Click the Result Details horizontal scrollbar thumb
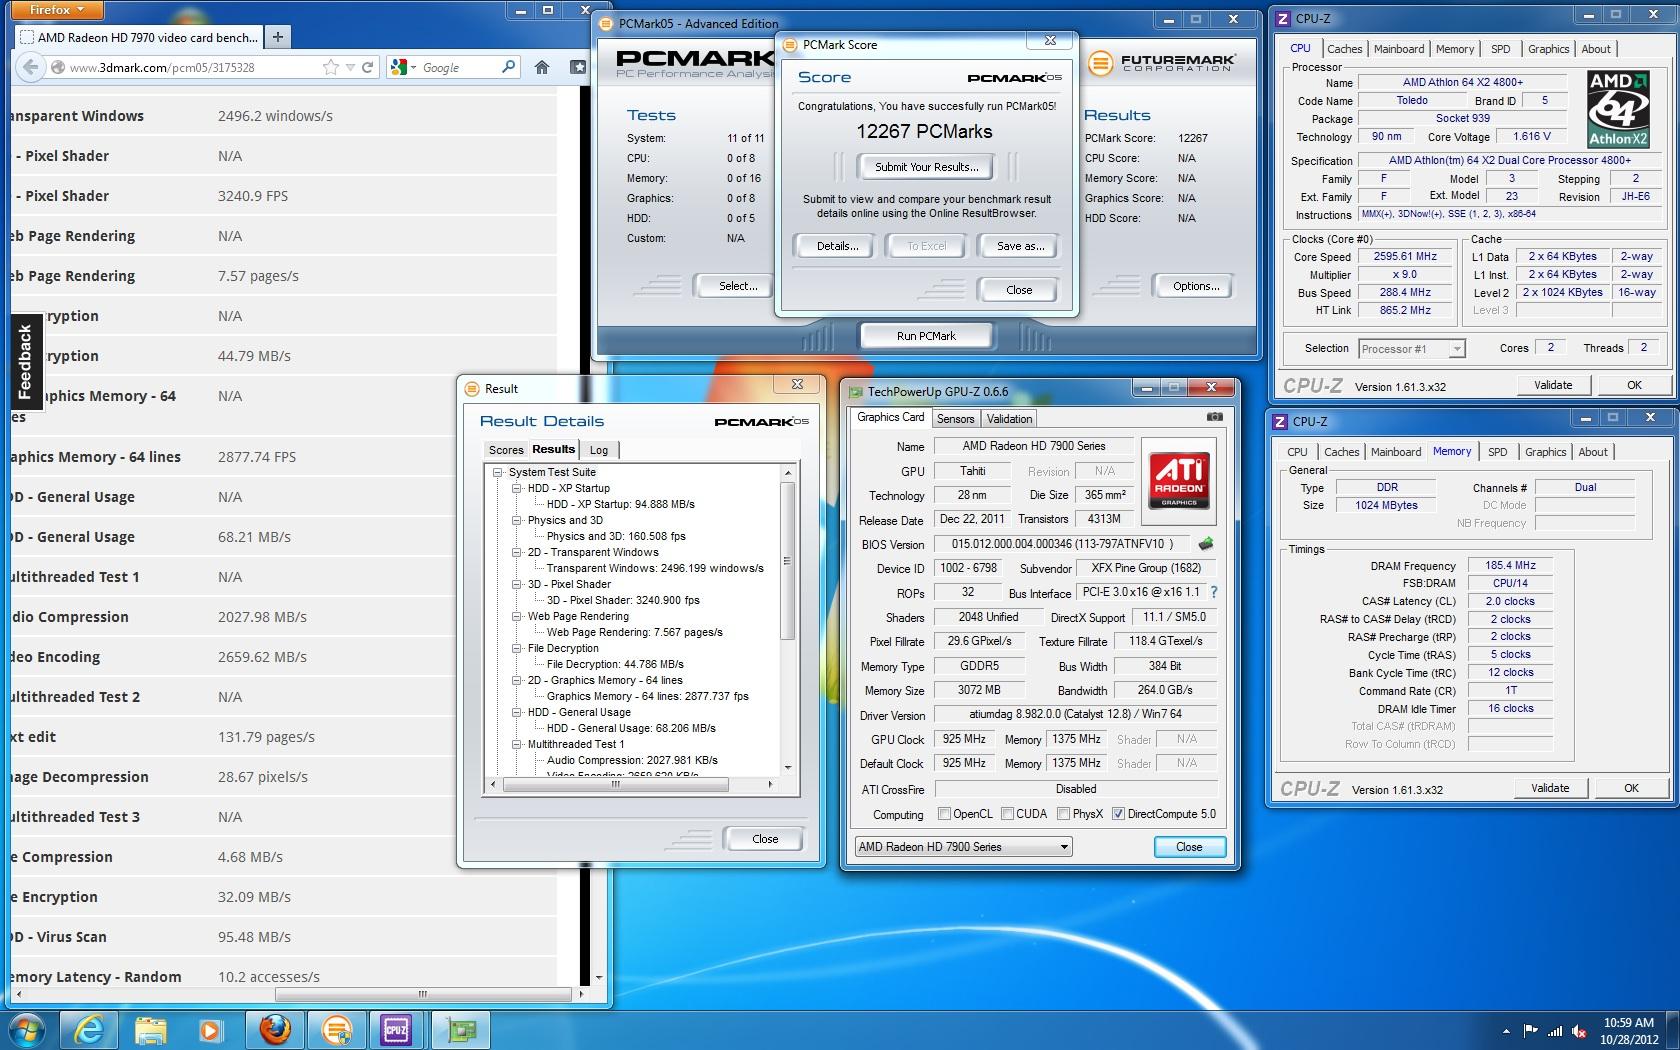 click(616, 785)
